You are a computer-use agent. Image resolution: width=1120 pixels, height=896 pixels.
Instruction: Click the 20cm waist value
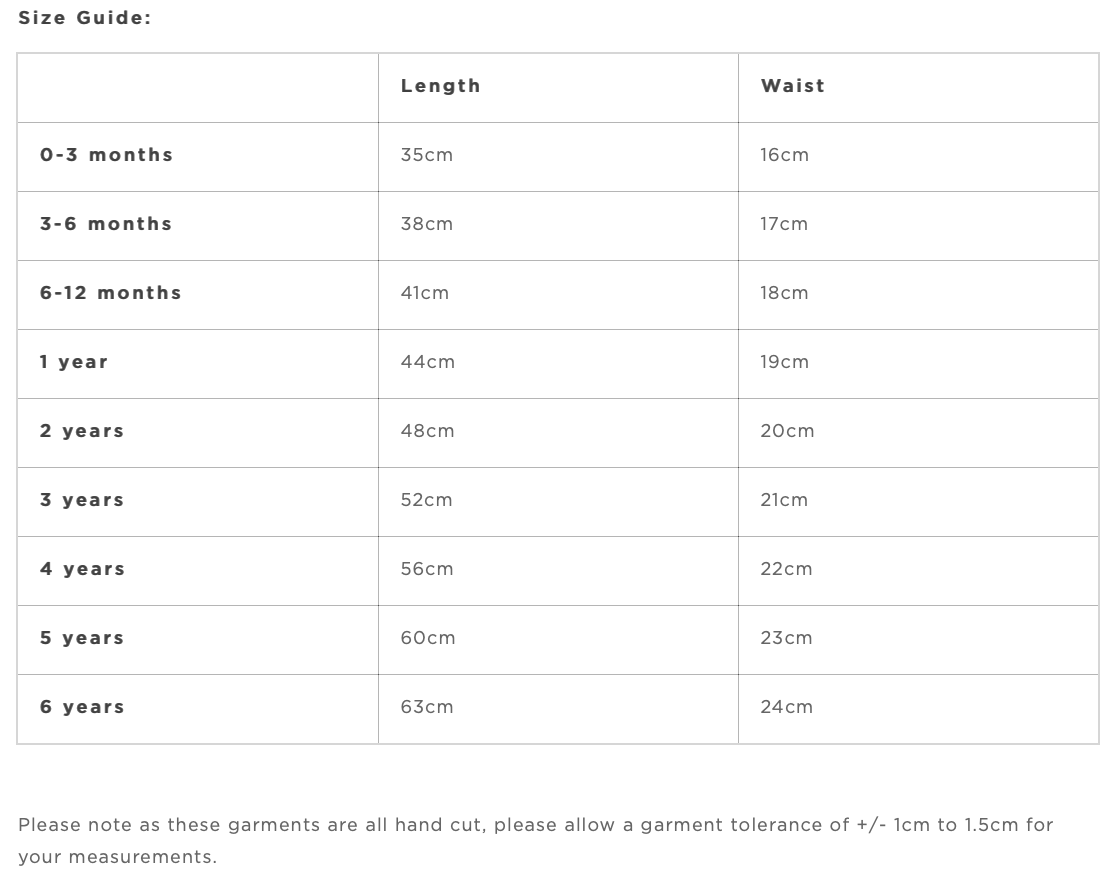787,431
